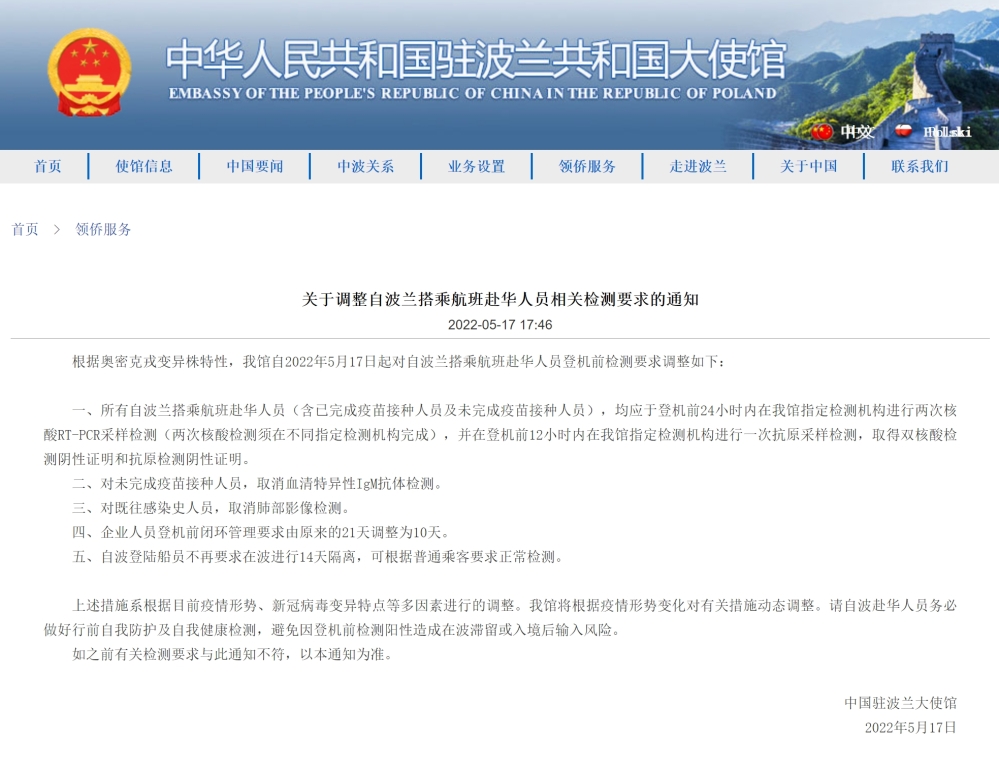
Task: Click the 首页 breadcrumb link
Action: (25, 229)
